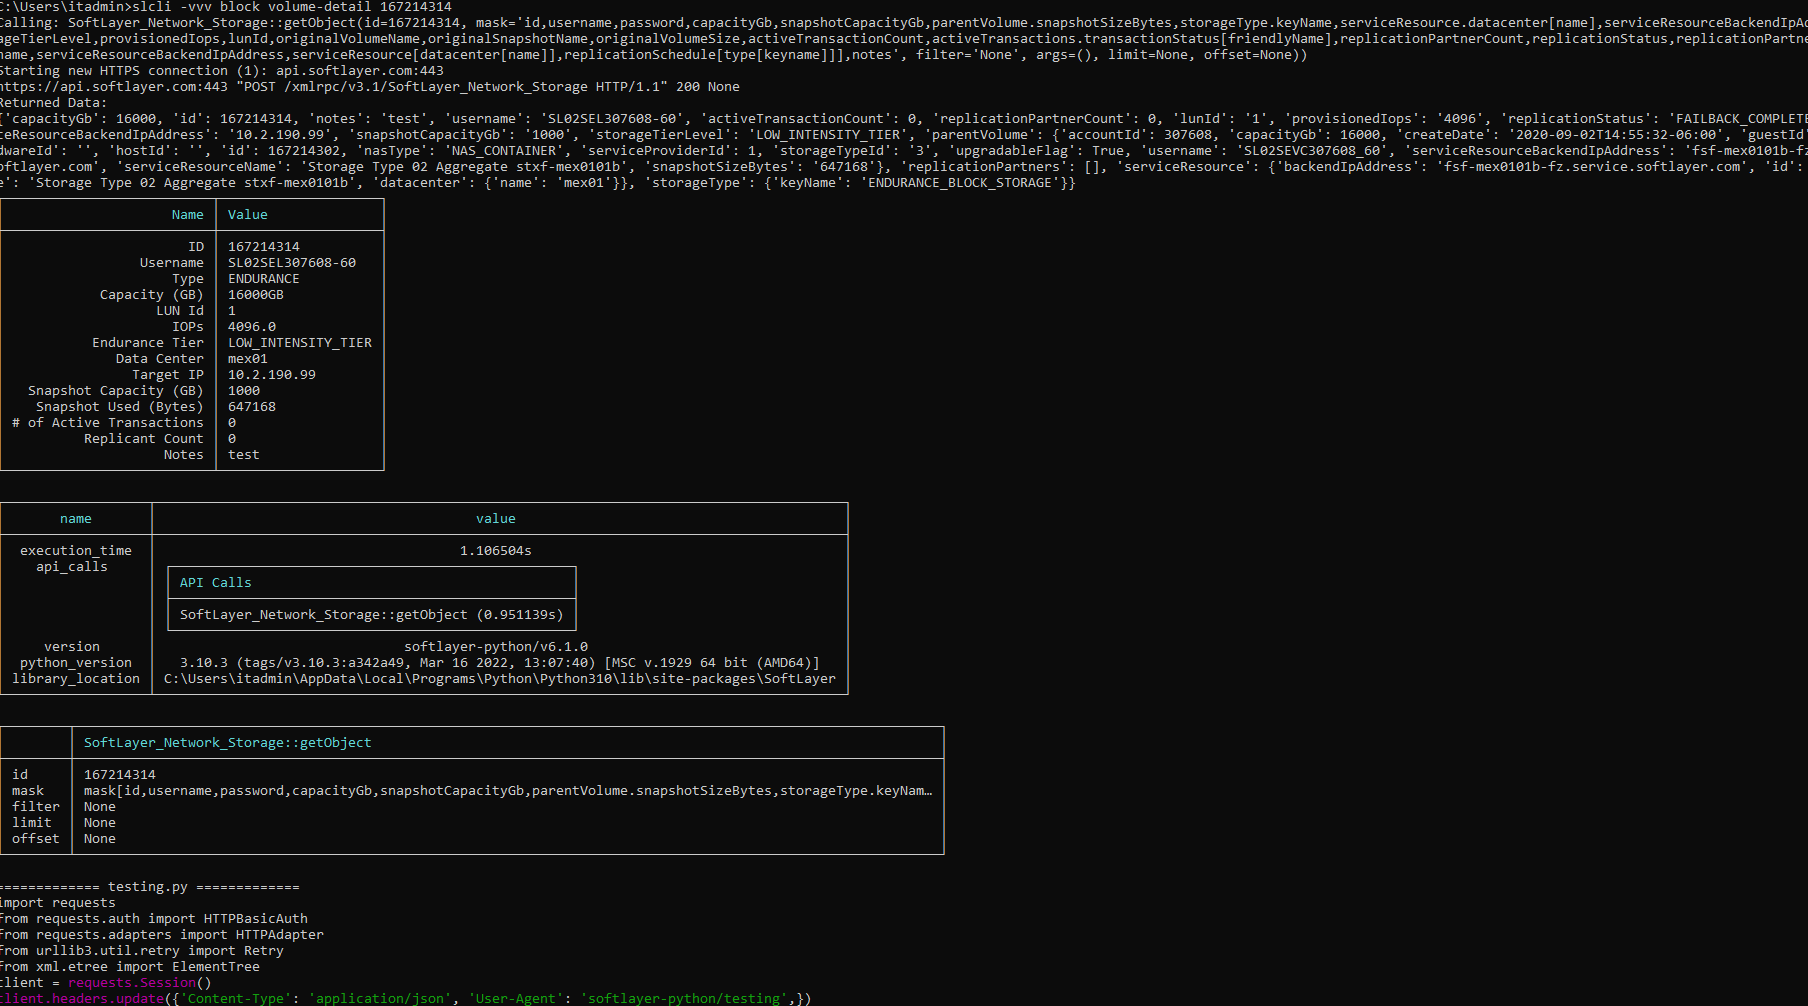Image resolution: width=1808 pixels, height=1006 pixels.
Task: Select the library_location path value
Action: pyautogui.click(x=500, y=679)
